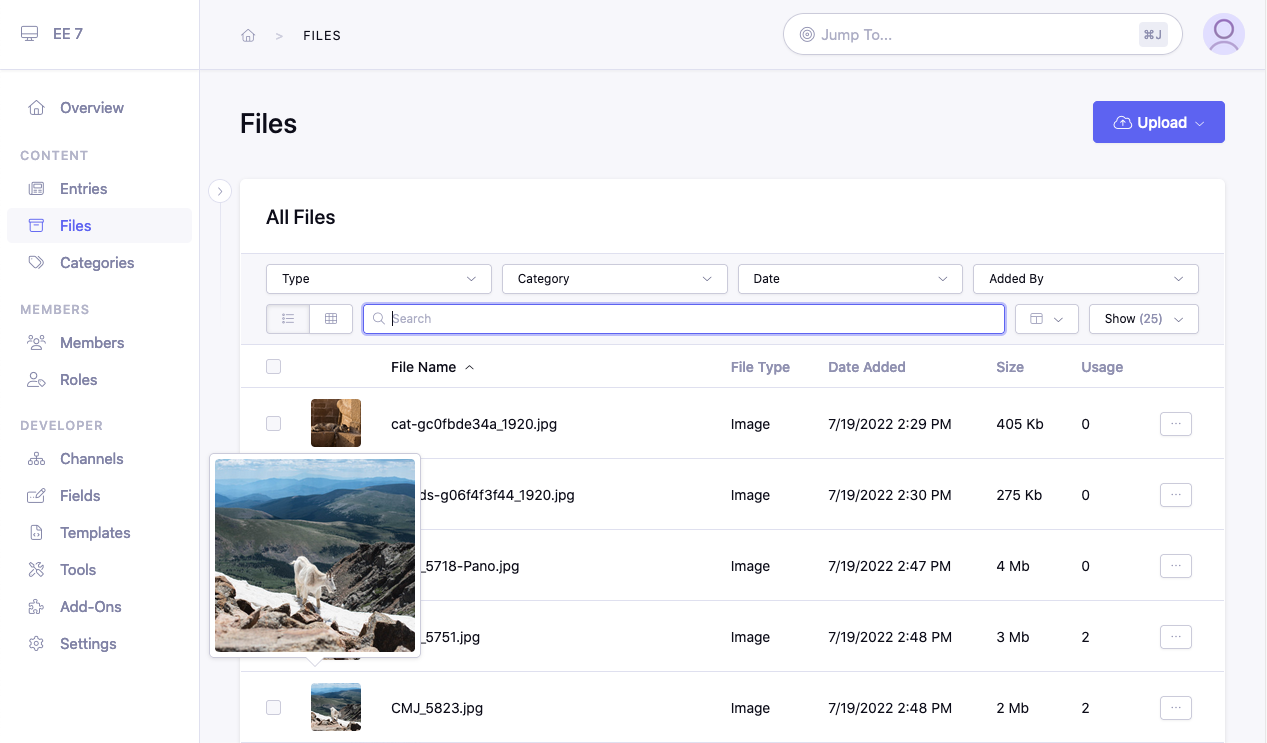Switch to list view icon

coord(288,319)
